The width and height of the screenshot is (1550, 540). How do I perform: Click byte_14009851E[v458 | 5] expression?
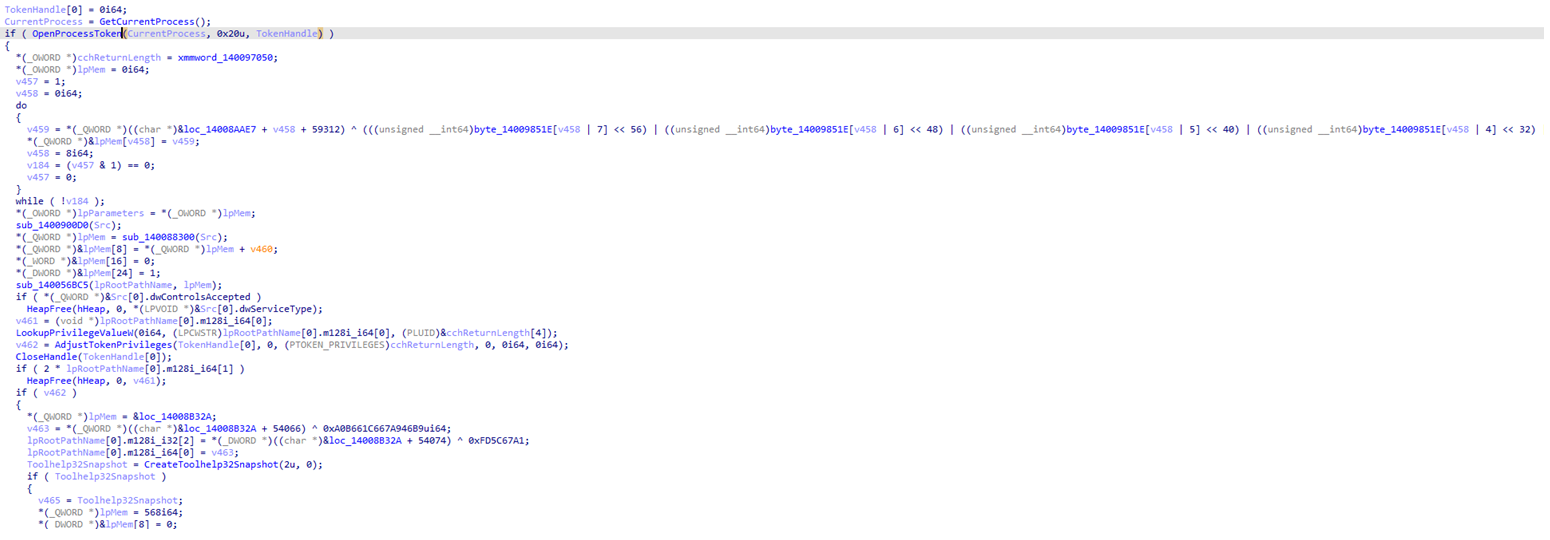[1134, 129]
